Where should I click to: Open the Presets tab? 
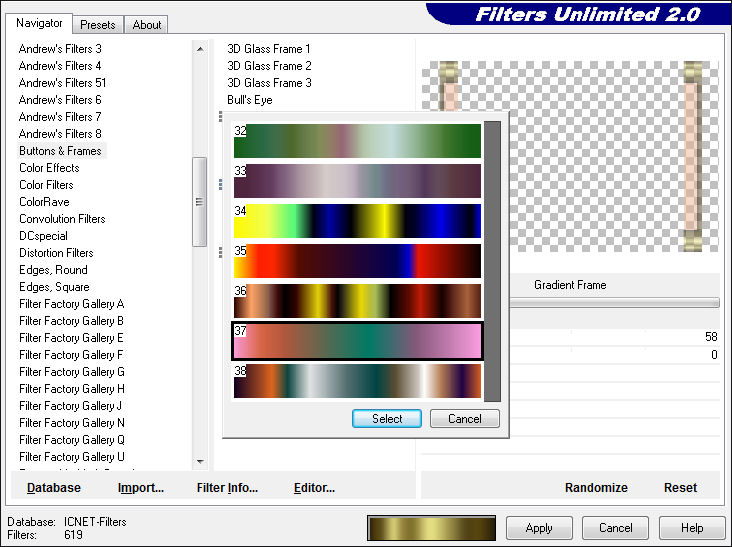pos(98,25)
